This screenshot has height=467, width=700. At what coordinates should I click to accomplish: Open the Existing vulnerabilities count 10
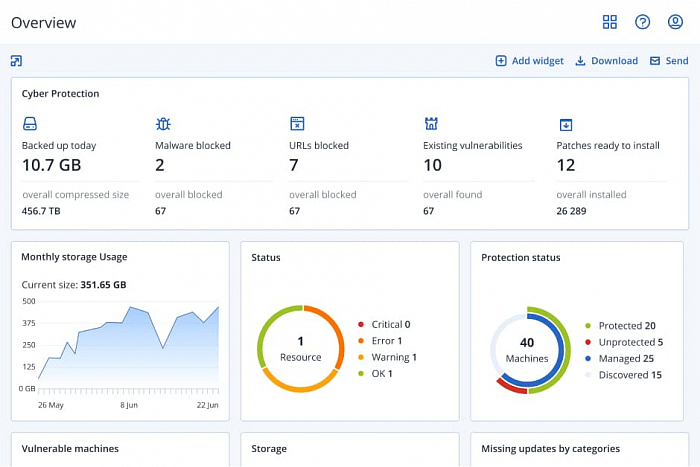432,165
